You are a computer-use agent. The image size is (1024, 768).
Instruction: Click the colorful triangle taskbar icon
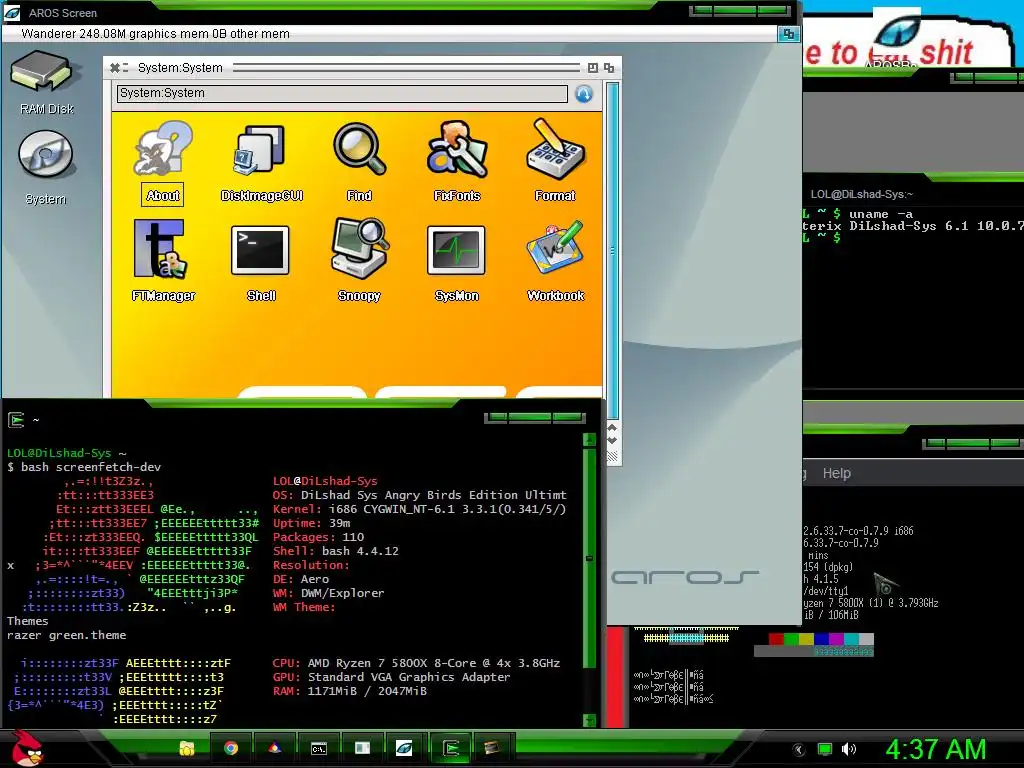coord(274,748)
